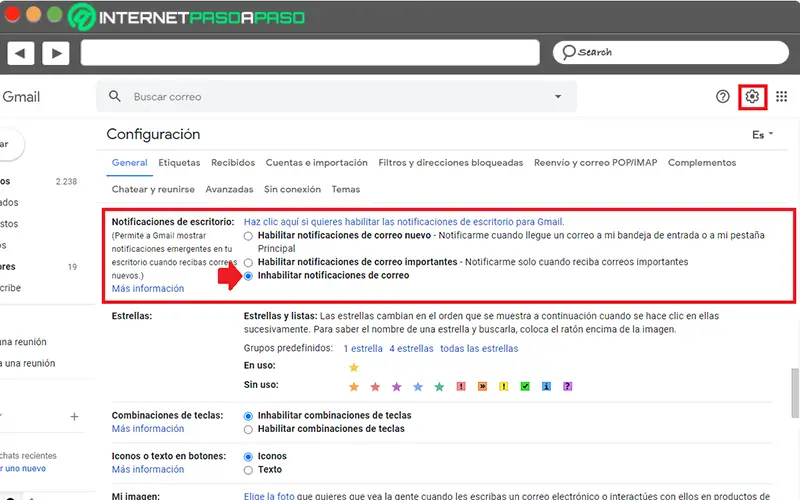Click the todas las estrellas link
The width and height of the screenshot is (800, 500).
(479, 348)
